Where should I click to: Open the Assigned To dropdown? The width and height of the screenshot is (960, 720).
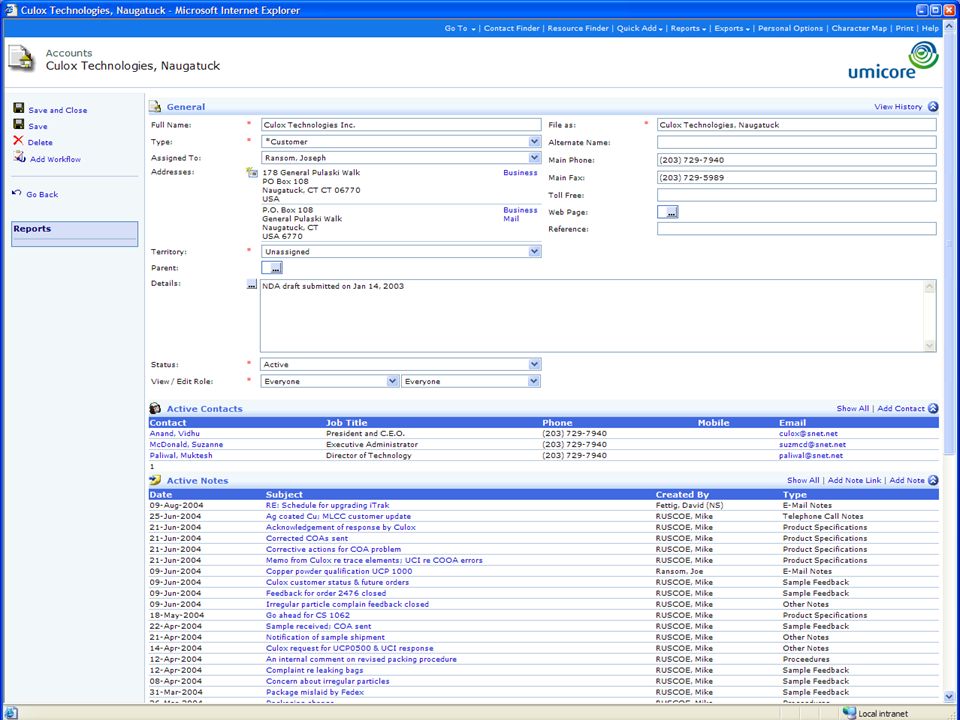click(534, 157)
